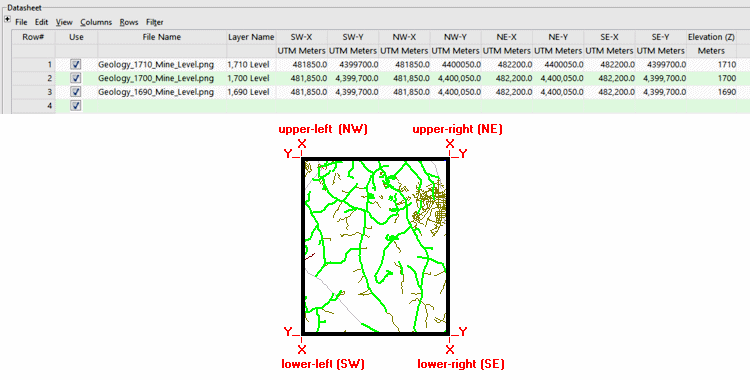Select the 1710 elevation cell
Image resolution: width=750 pixels, height=380 pixels.
[x=711, y=64]
